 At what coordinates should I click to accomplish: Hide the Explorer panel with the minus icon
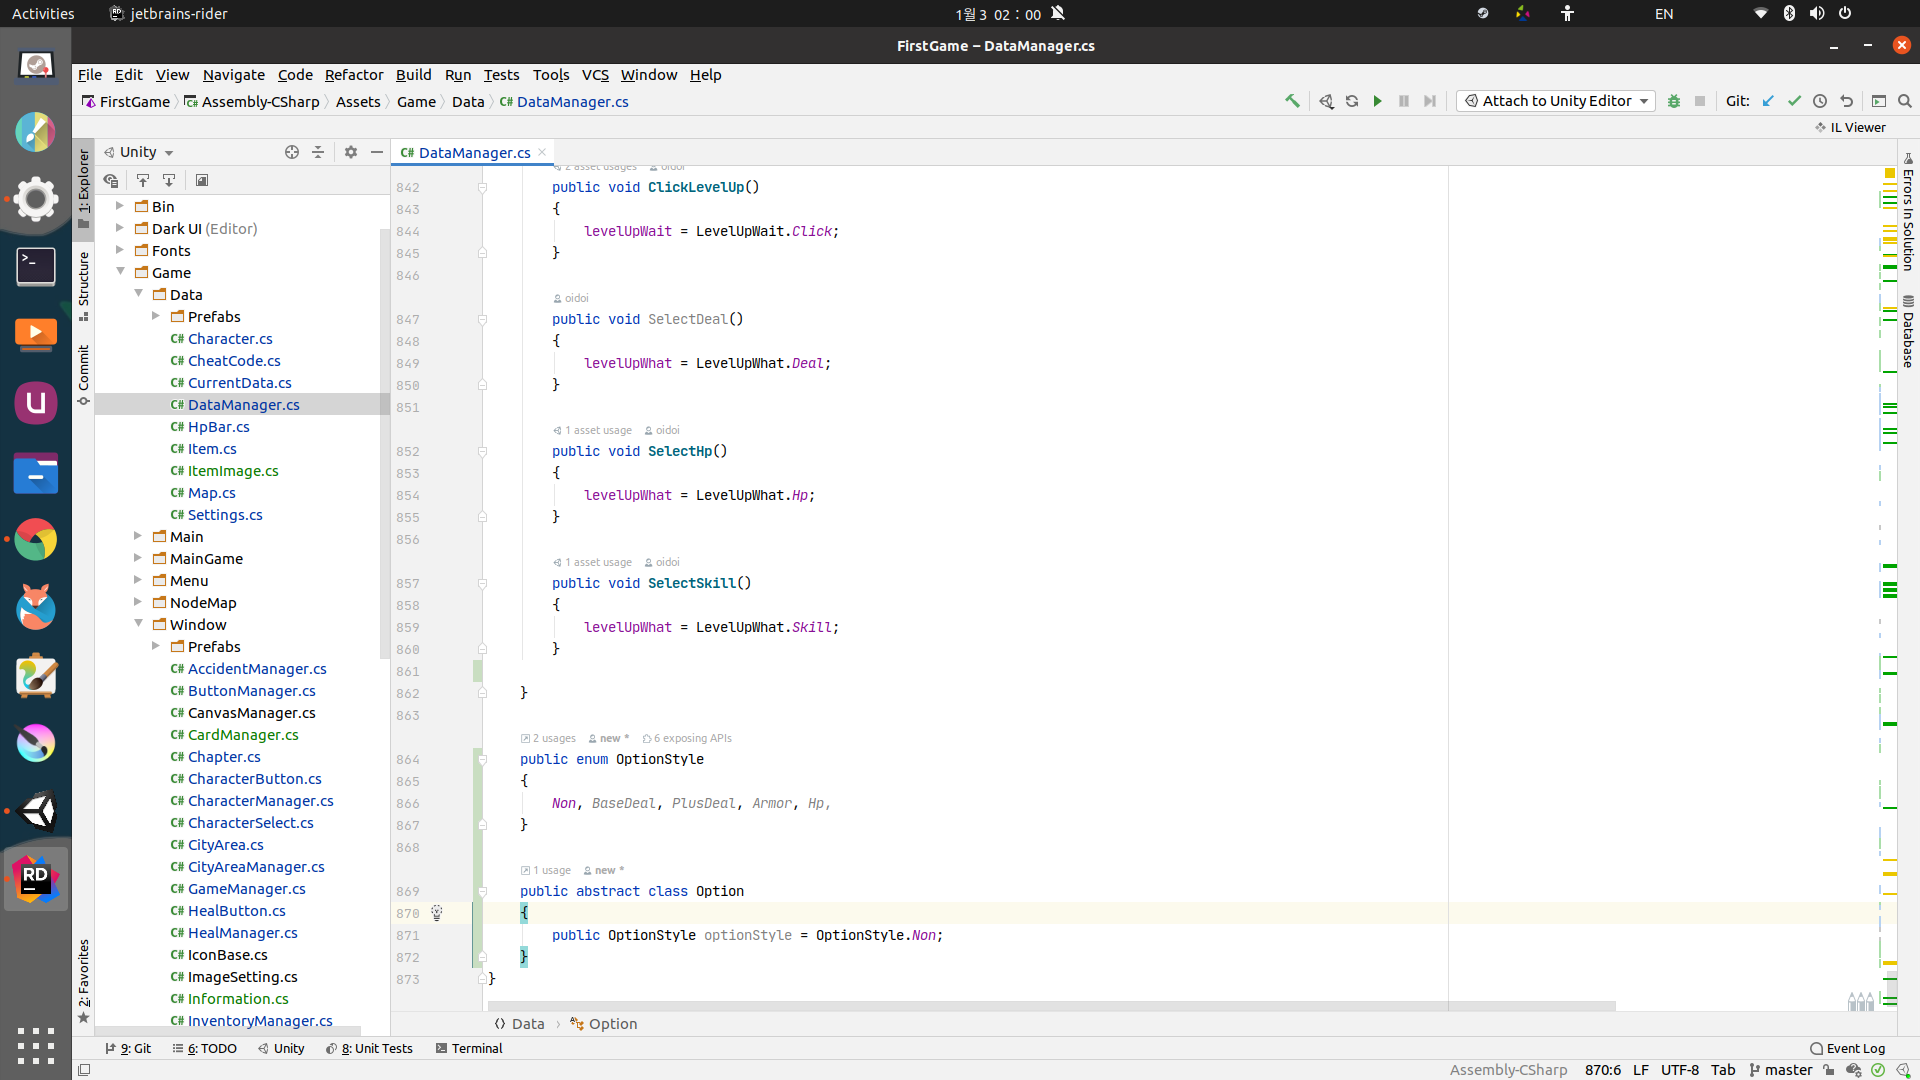(377, 152)
